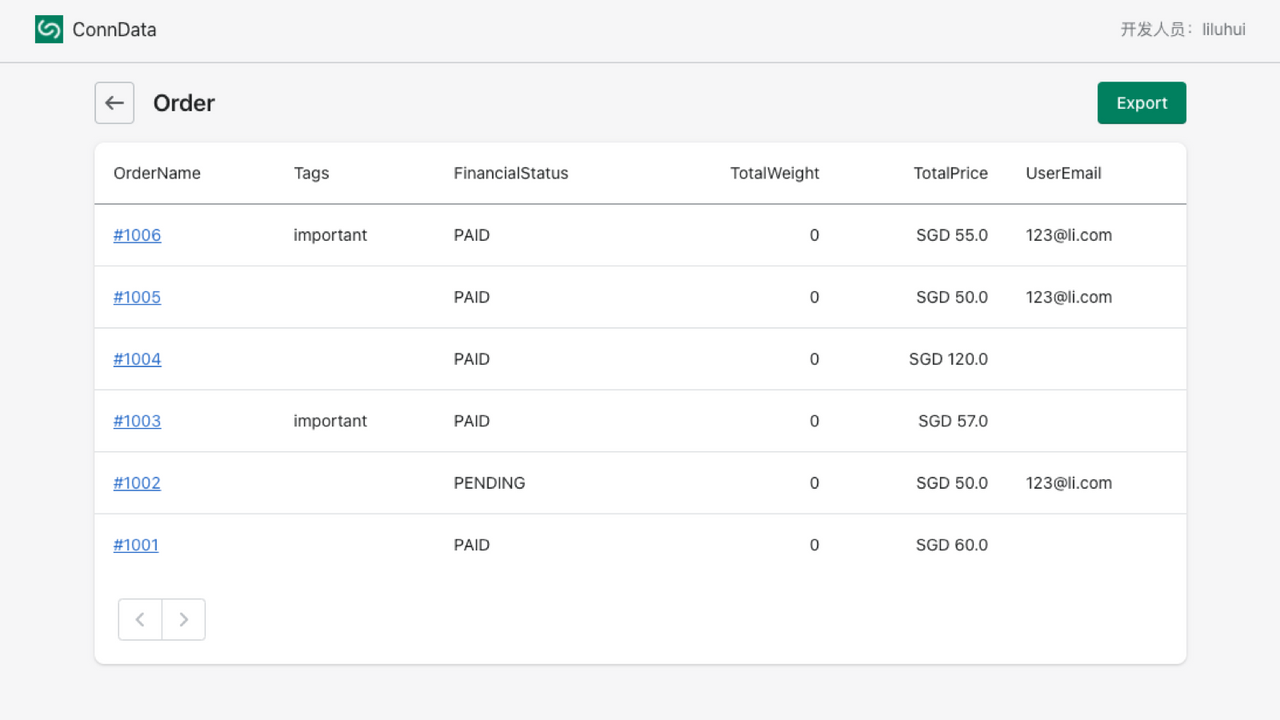Export the order list

pyautogui.click(x=1142, y=103)
